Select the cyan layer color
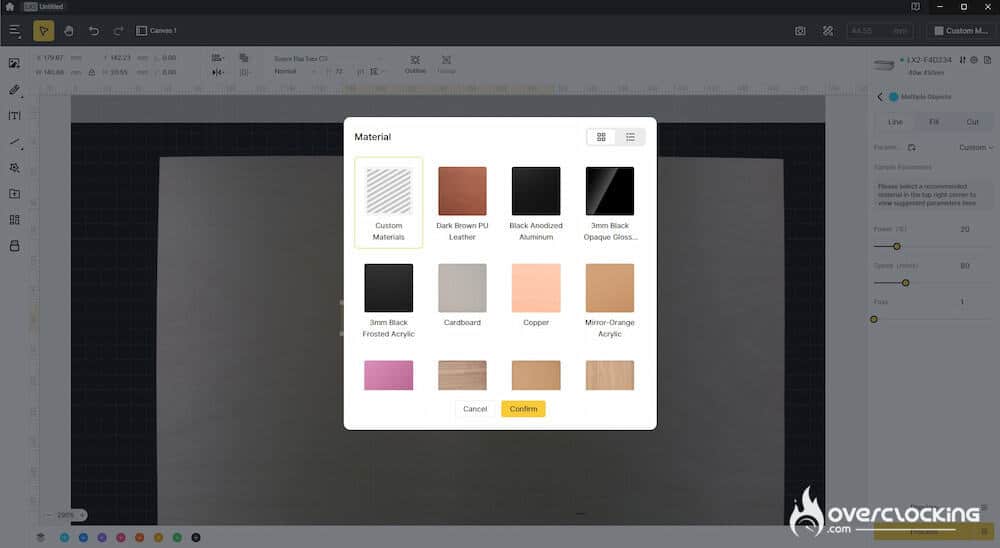The width and height of the screenshot is (1000, 548). click(x=64, y=538)
